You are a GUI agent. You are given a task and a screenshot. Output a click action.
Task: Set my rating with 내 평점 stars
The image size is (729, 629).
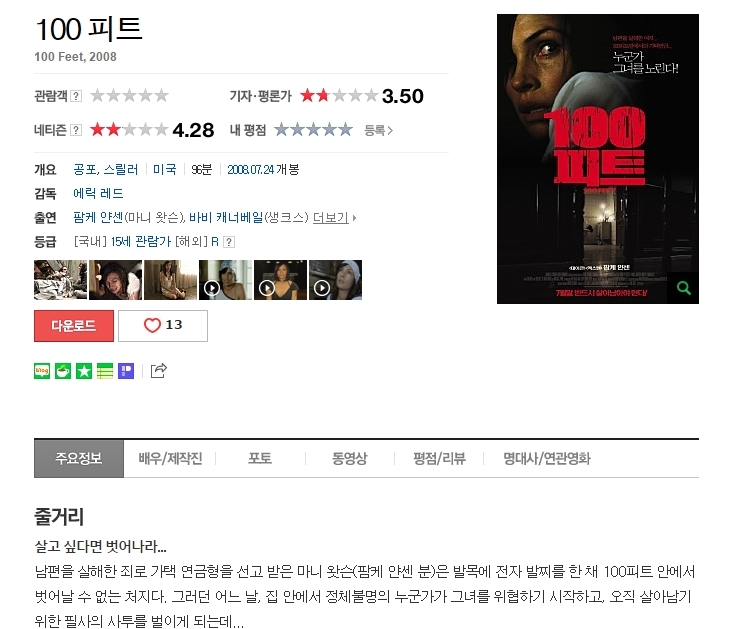pyautogui.click(x=313, y=129)
